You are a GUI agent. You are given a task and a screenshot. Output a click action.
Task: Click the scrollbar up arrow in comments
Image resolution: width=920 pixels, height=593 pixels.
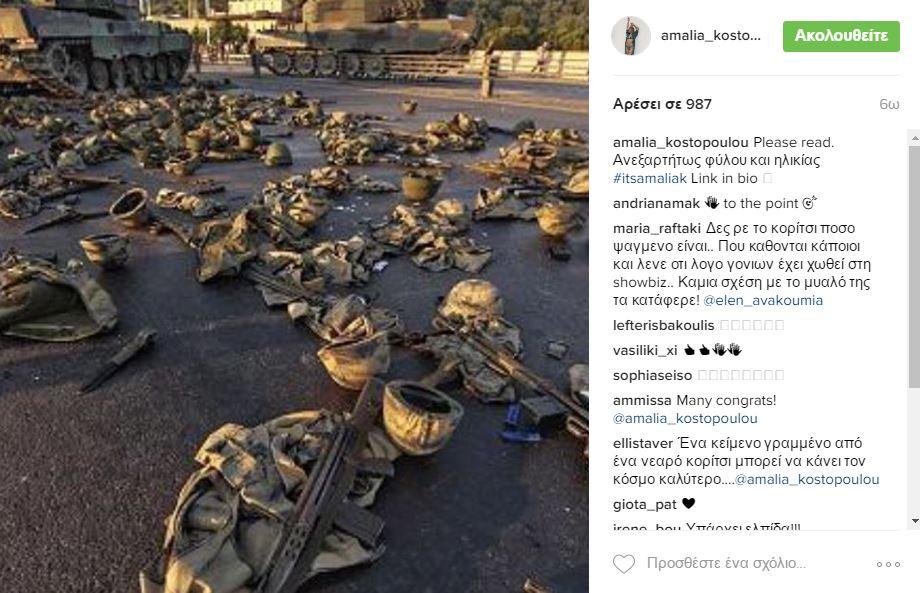(914, 138)
